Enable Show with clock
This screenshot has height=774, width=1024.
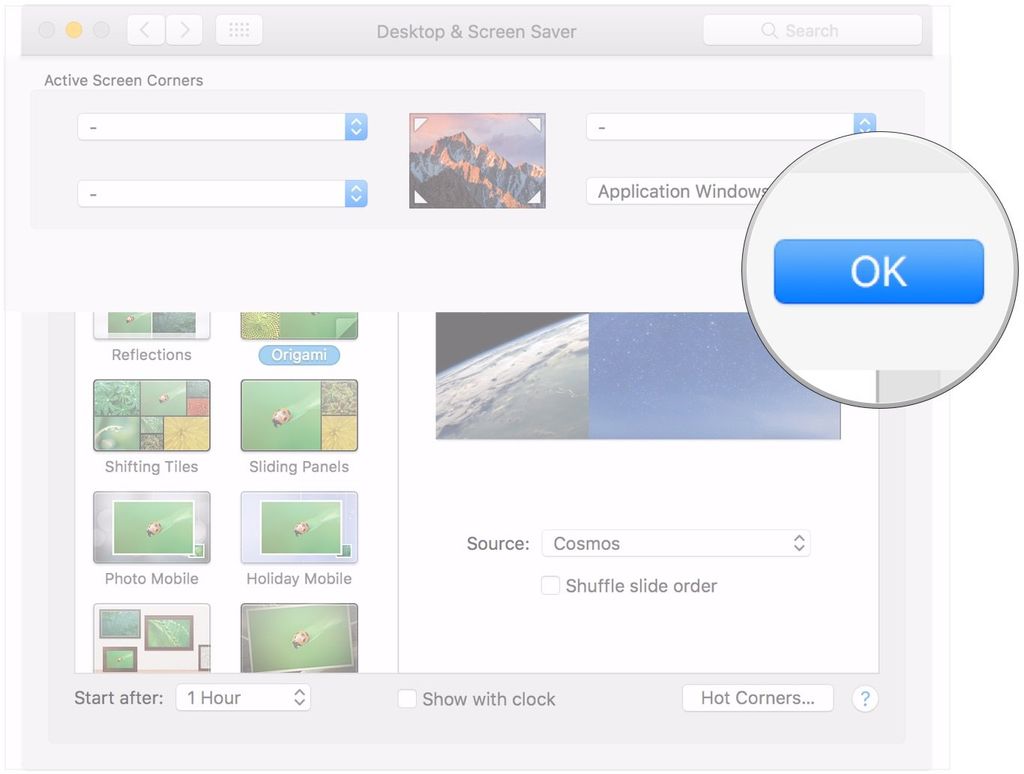pyautogui.click(x=407, y=699)
